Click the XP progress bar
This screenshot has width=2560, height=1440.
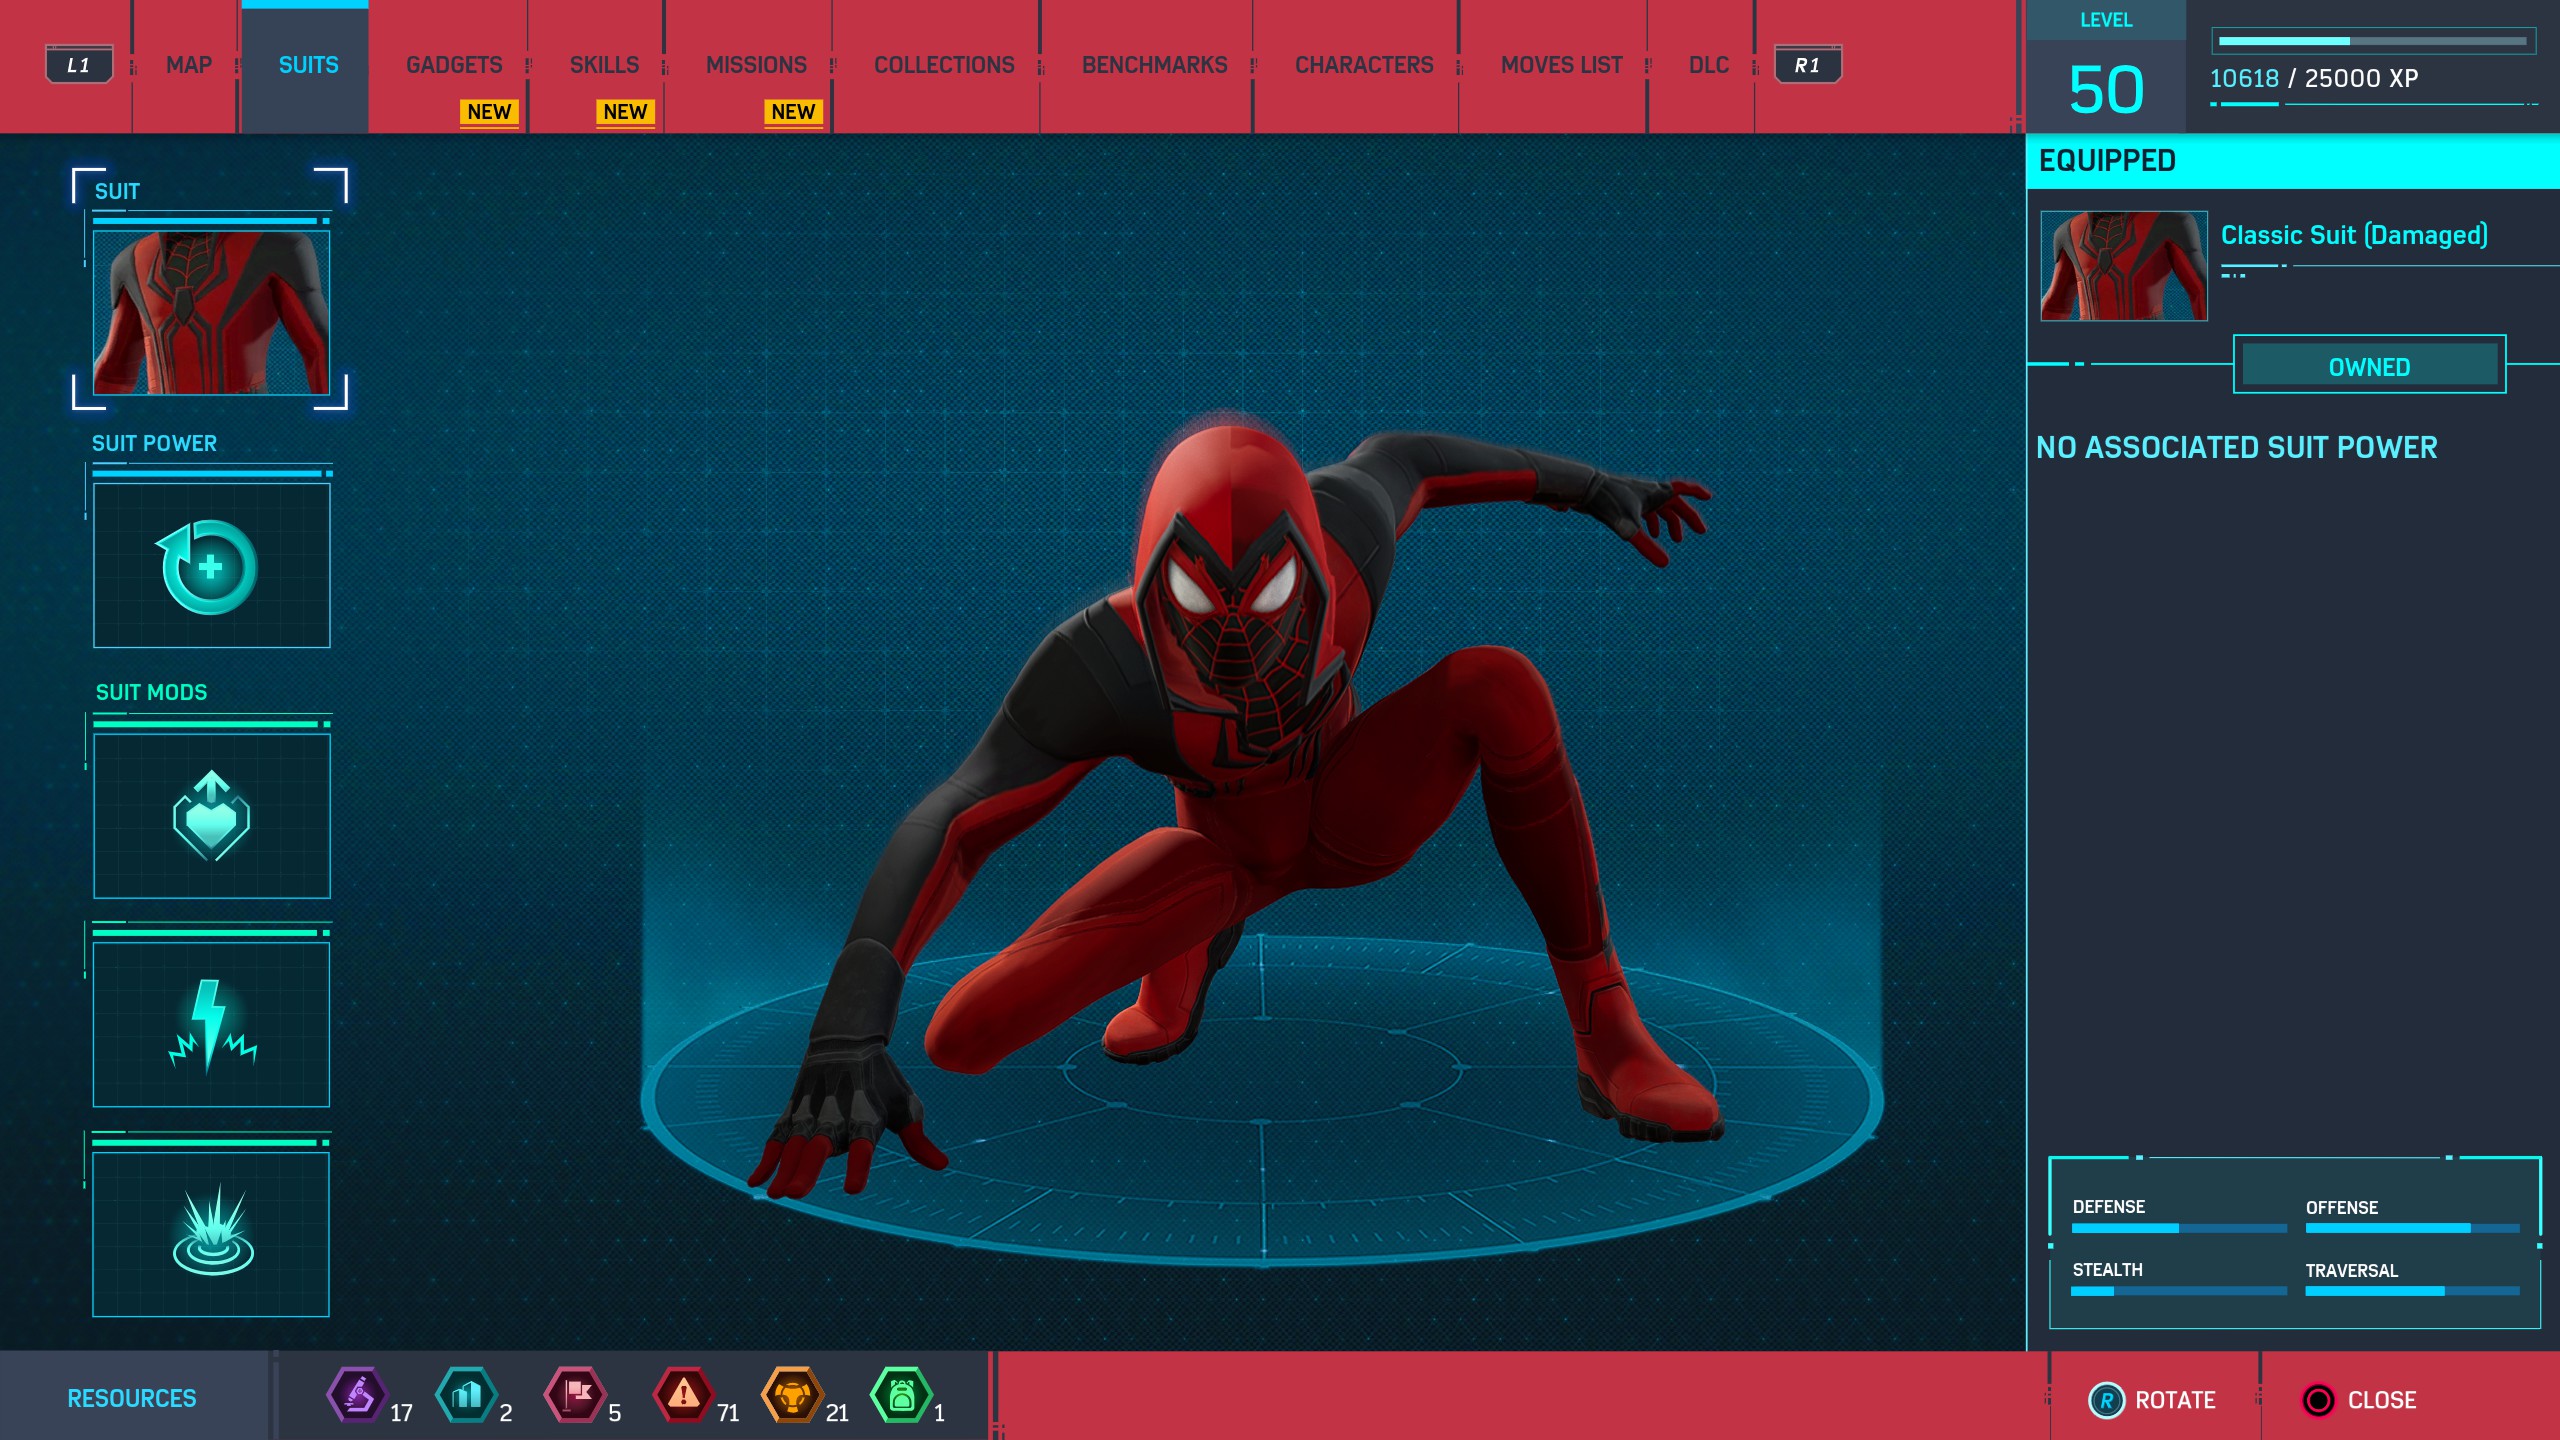coord(2372,41)
